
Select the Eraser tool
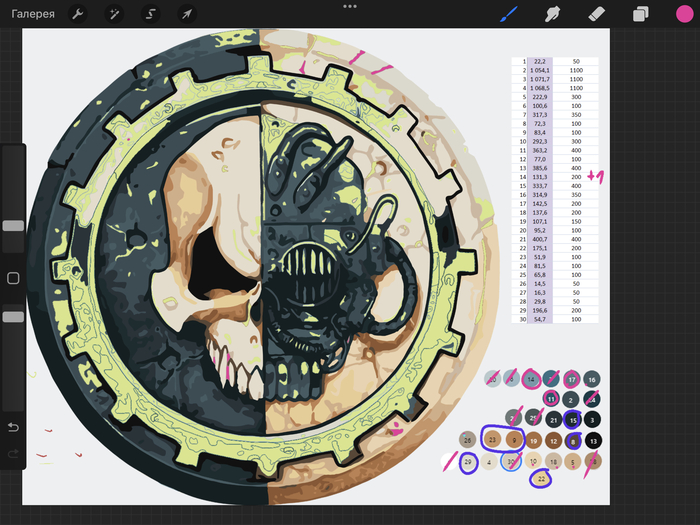pos(598,14)
